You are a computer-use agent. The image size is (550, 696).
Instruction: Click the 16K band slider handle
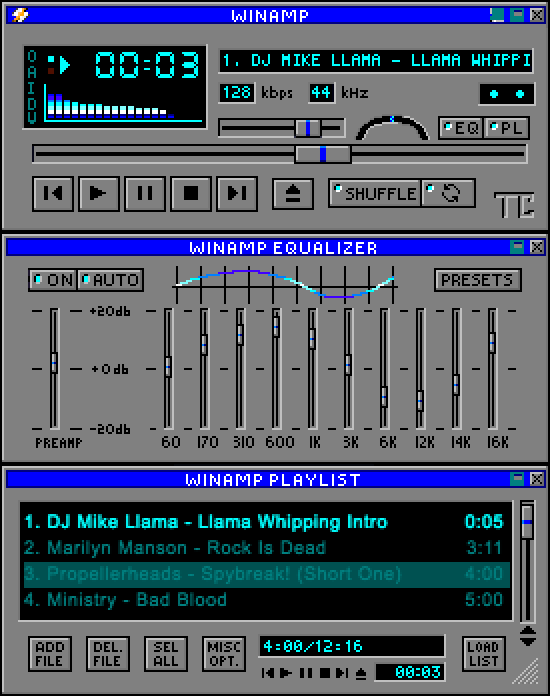click(x=492, y=343)
